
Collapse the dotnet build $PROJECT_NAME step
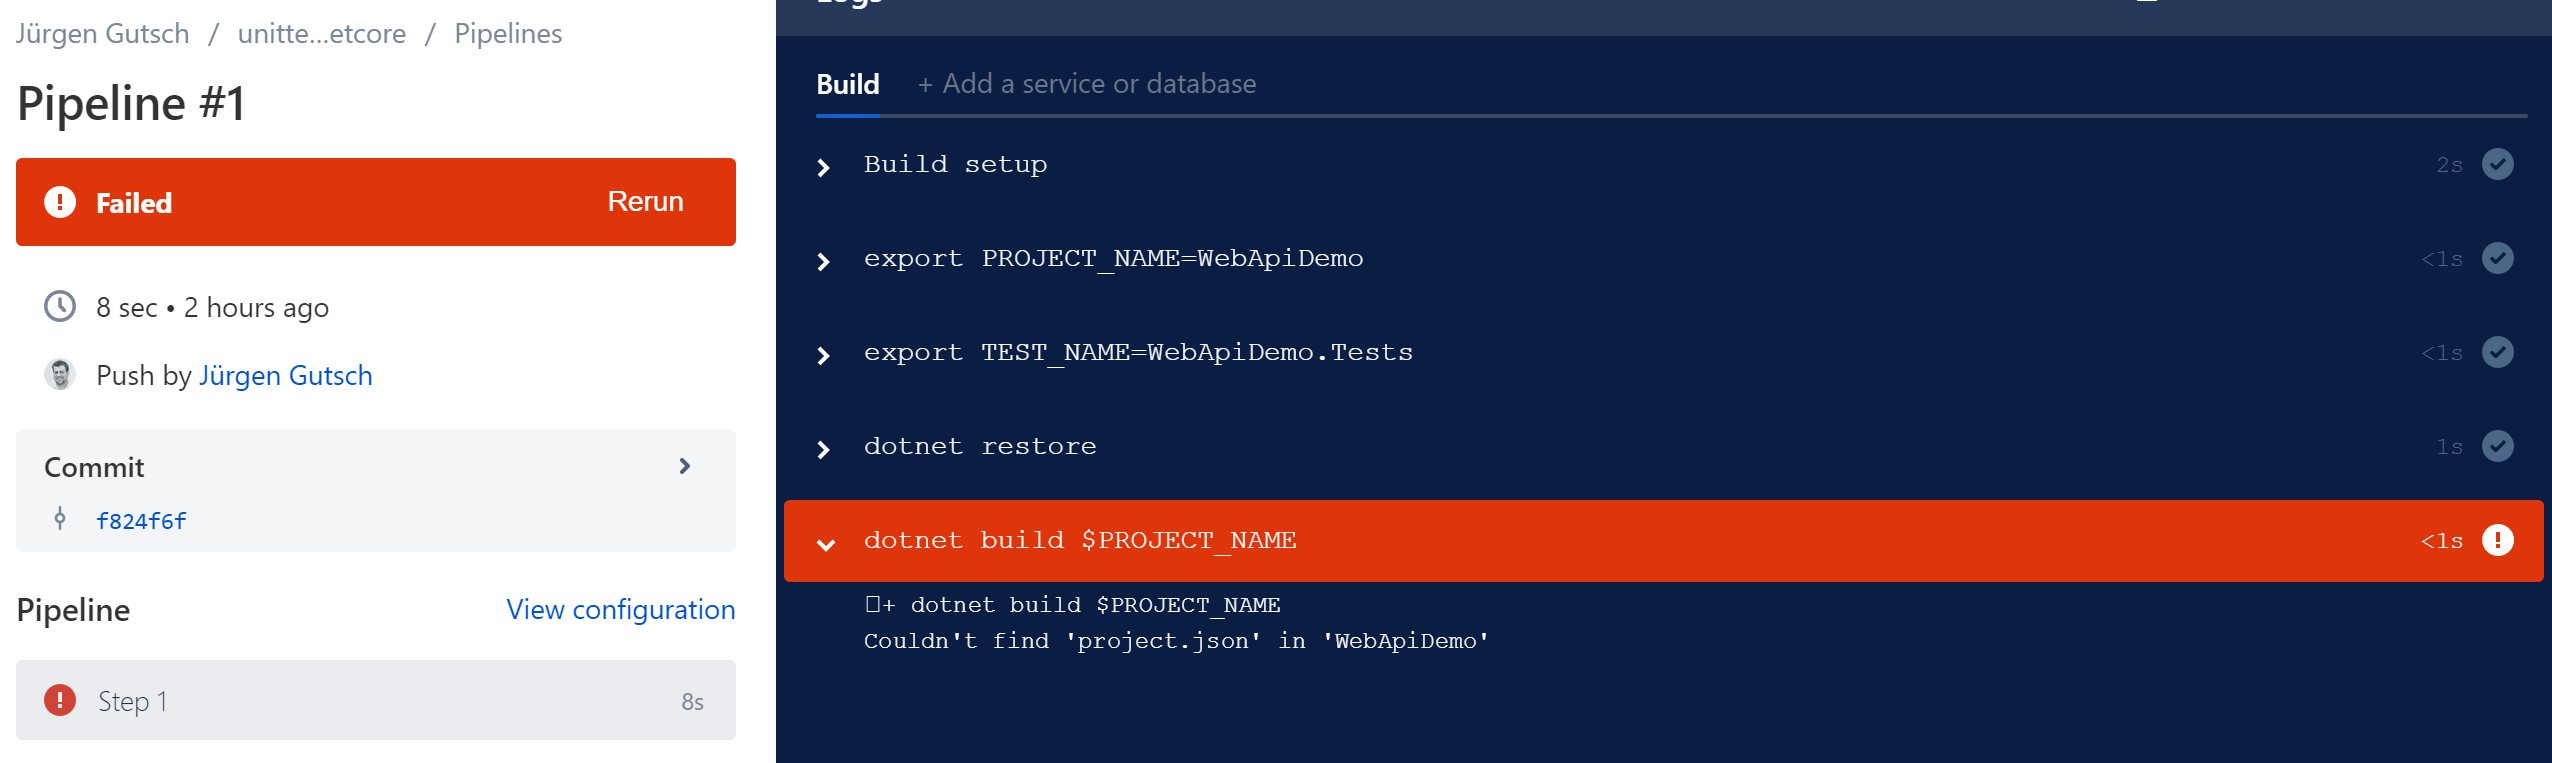[826, 544]
